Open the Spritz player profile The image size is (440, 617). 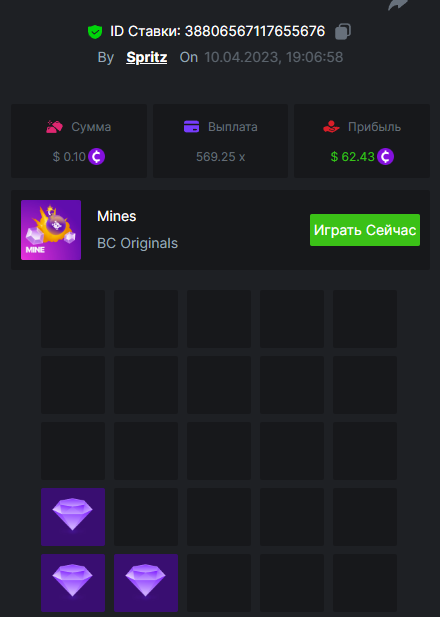click(x=146, y=57)
